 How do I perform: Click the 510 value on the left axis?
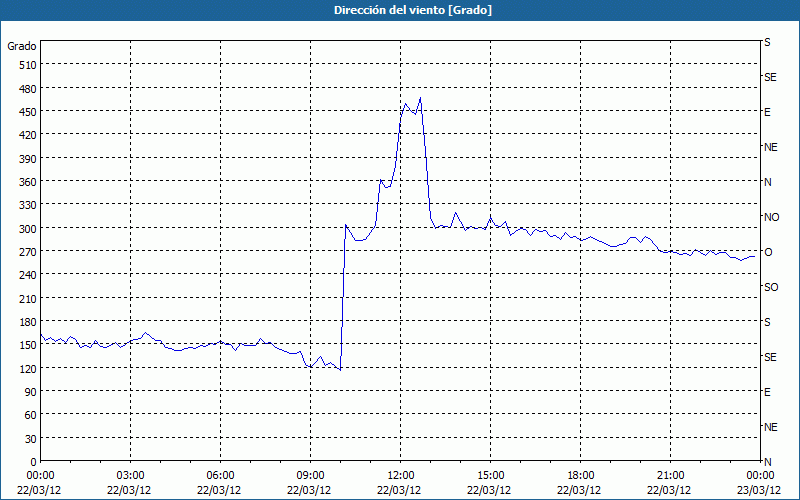28,65
